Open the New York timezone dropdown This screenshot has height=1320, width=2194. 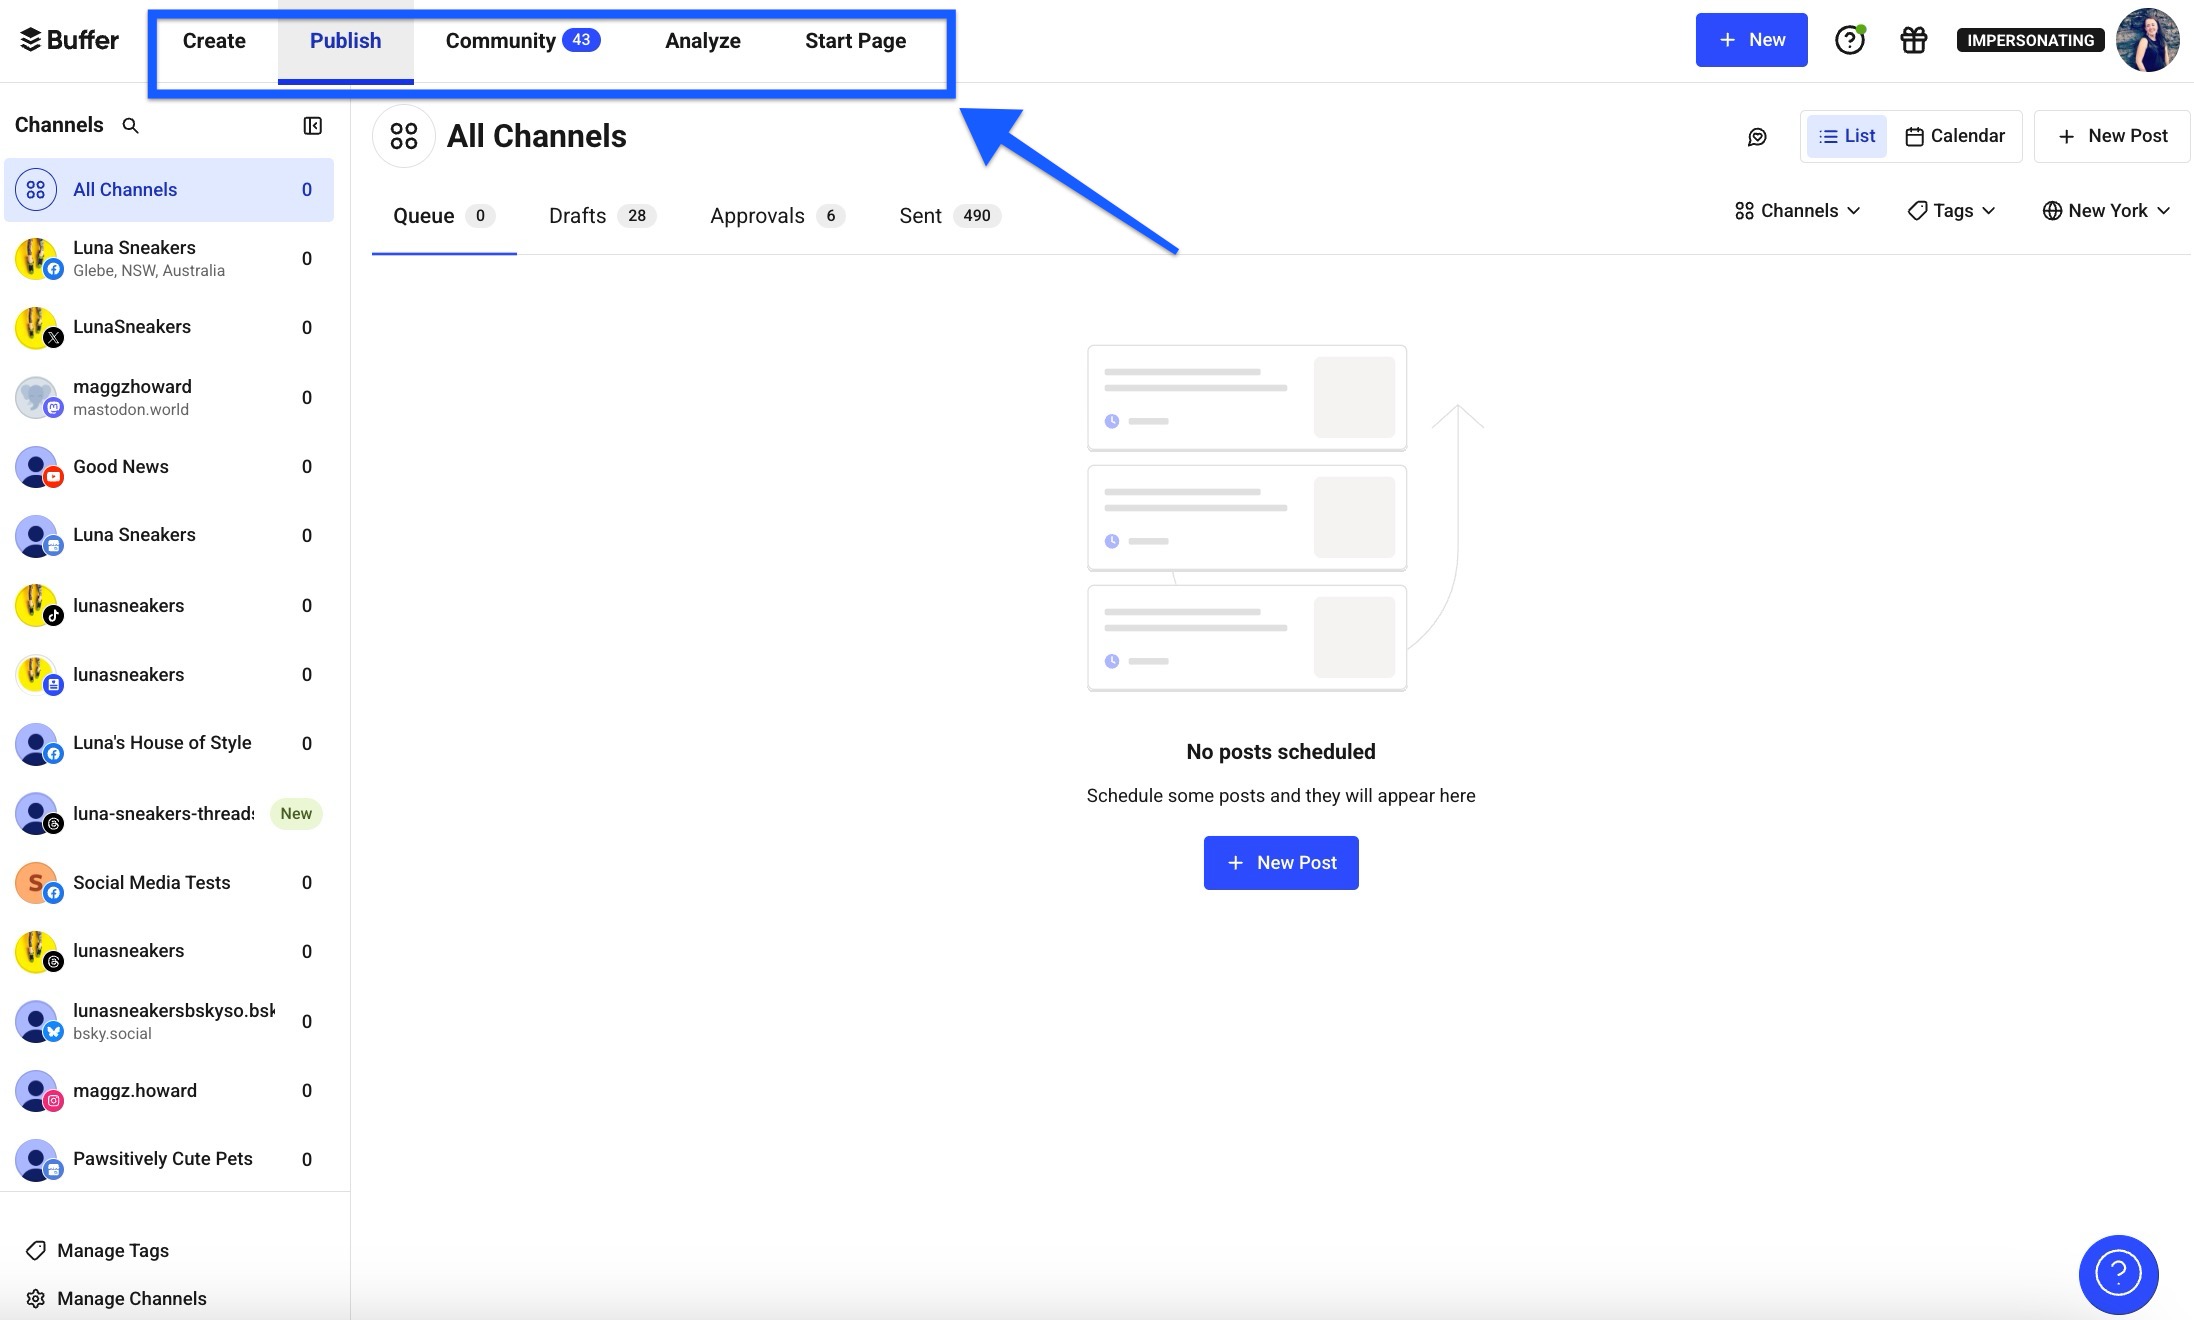2106,210
